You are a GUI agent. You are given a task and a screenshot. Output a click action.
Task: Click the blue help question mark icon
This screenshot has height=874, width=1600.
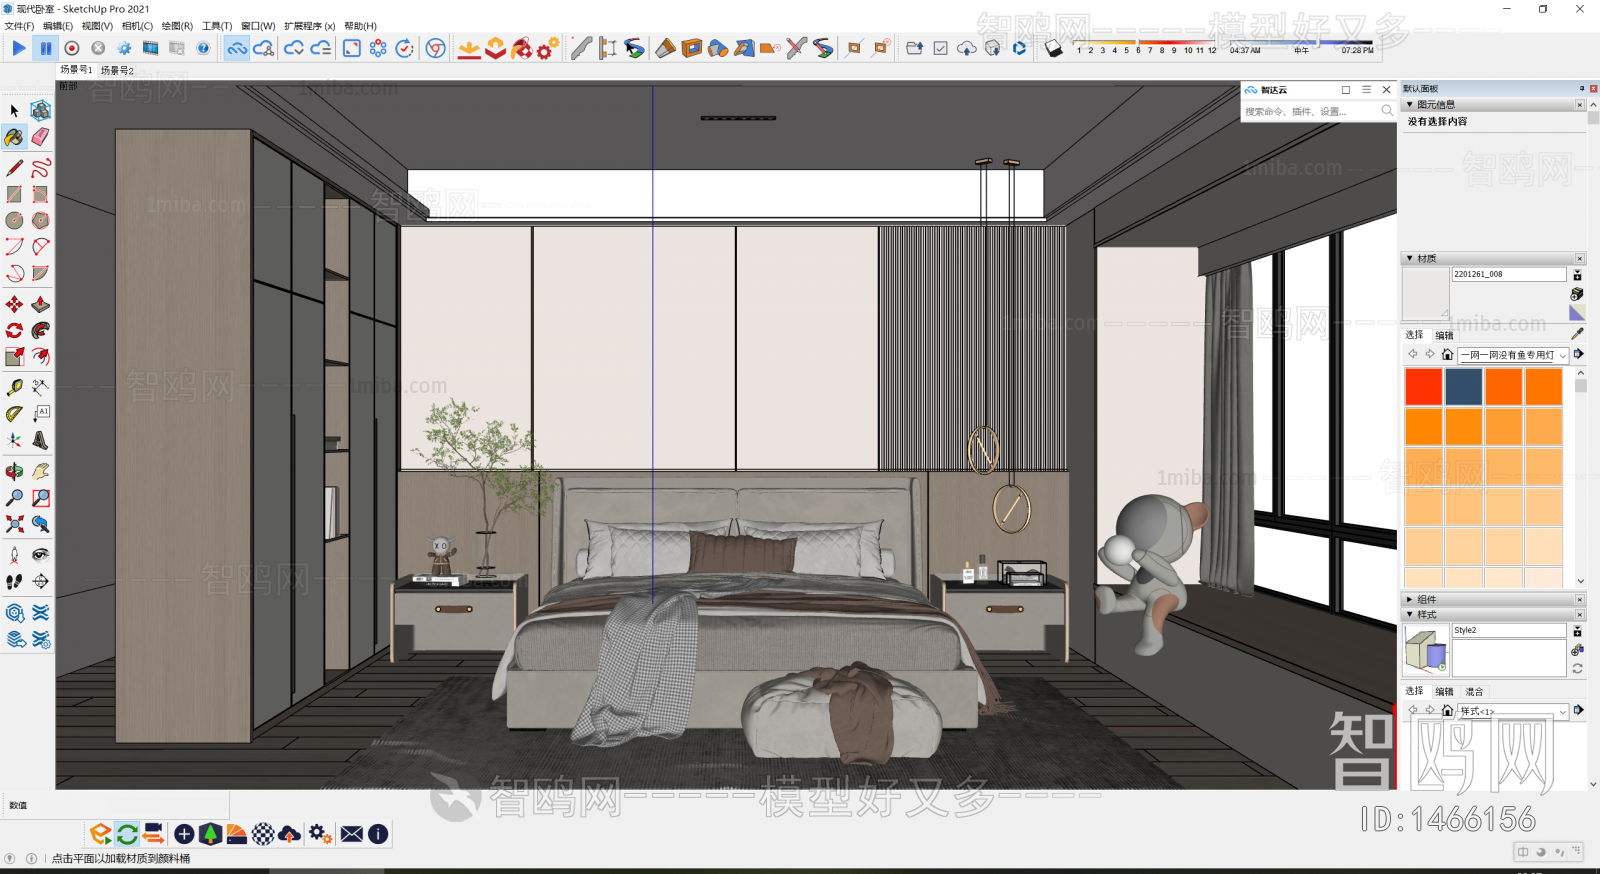coord(203,48)
